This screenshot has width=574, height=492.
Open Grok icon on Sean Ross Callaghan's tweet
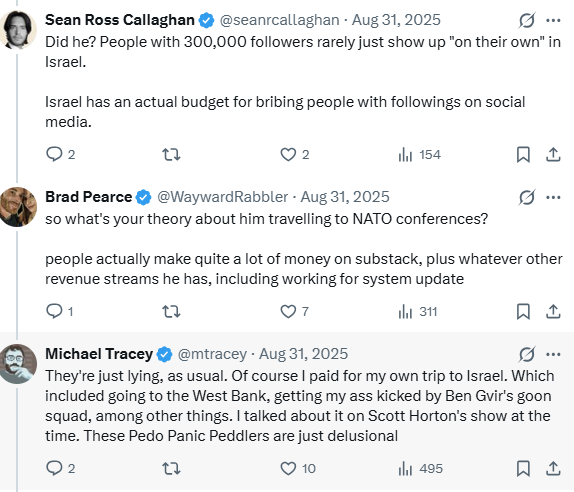527,20
